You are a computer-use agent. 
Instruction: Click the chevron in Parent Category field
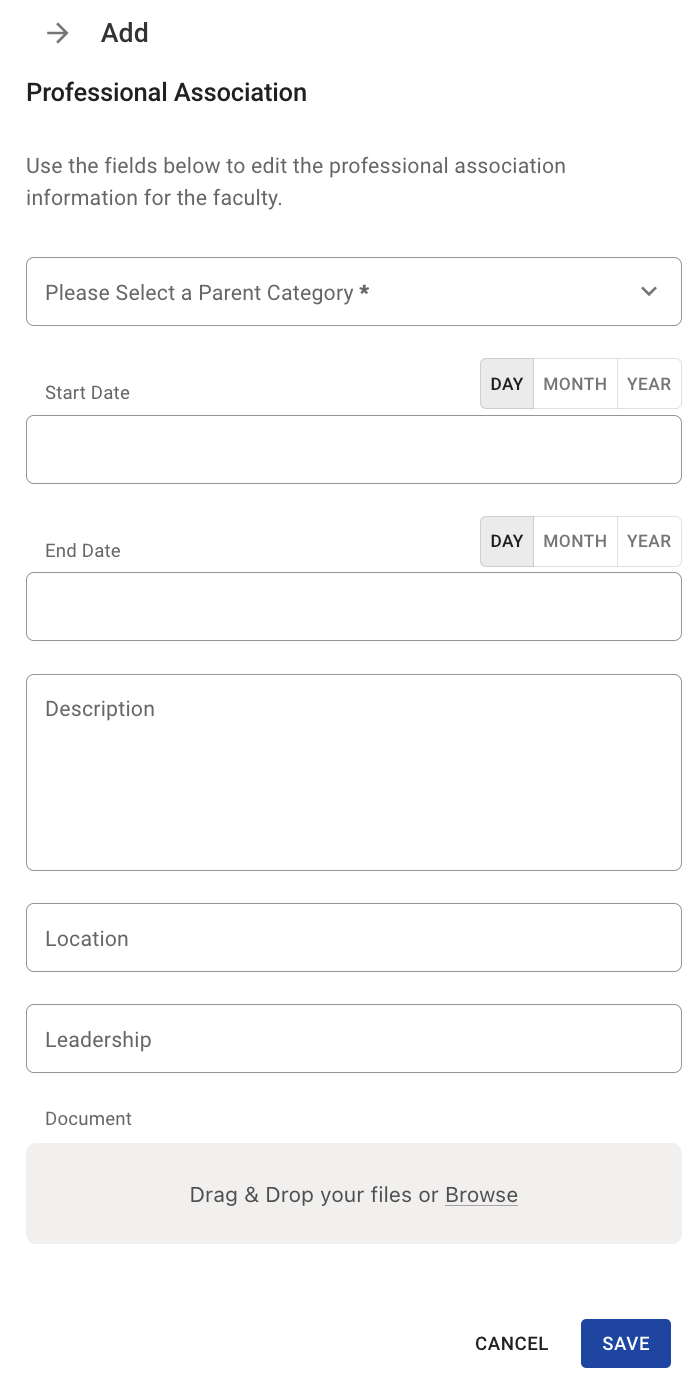coord(649,291)
